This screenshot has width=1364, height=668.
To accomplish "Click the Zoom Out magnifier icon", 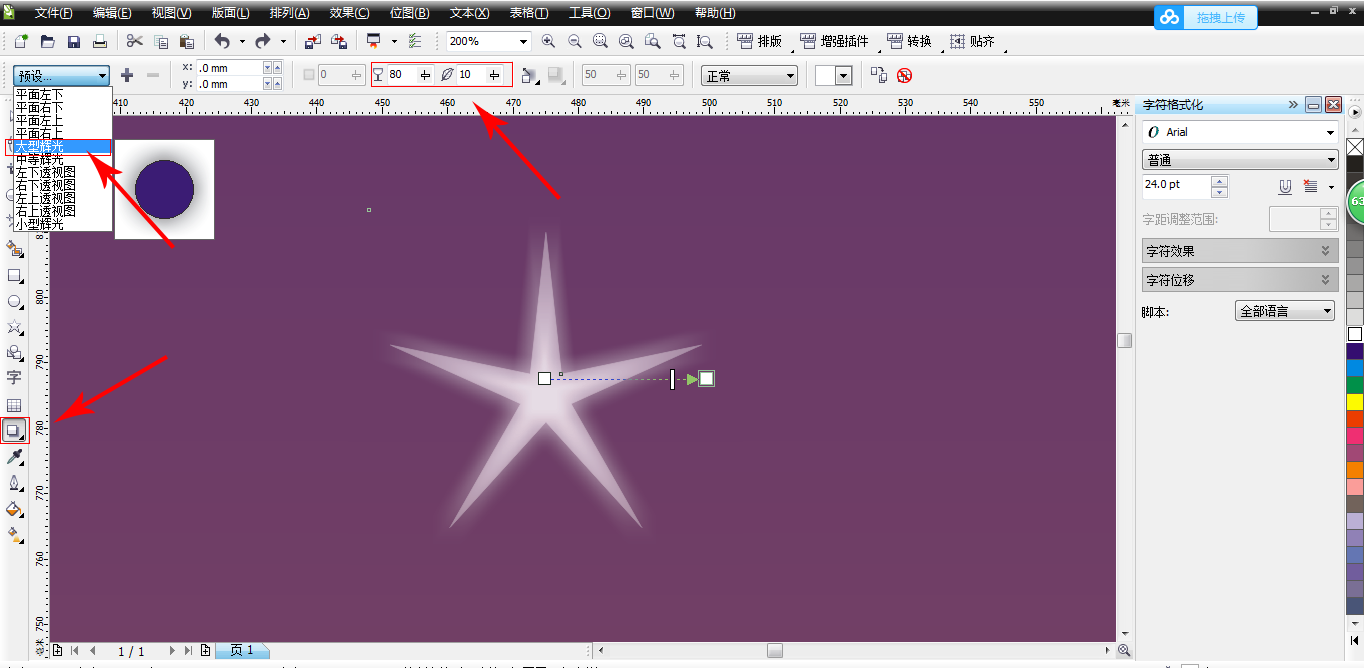I will pos(574,42).
